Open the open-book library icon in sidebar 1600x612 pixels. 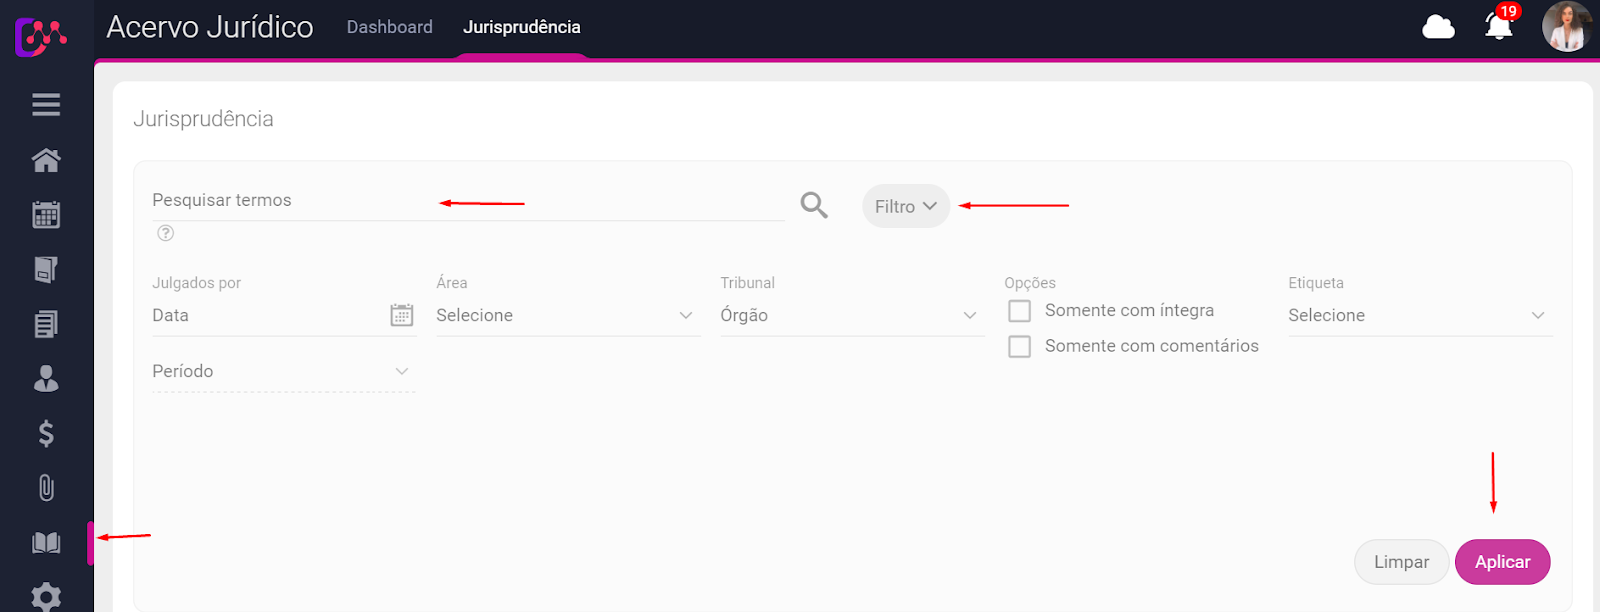tap(46, 543)
